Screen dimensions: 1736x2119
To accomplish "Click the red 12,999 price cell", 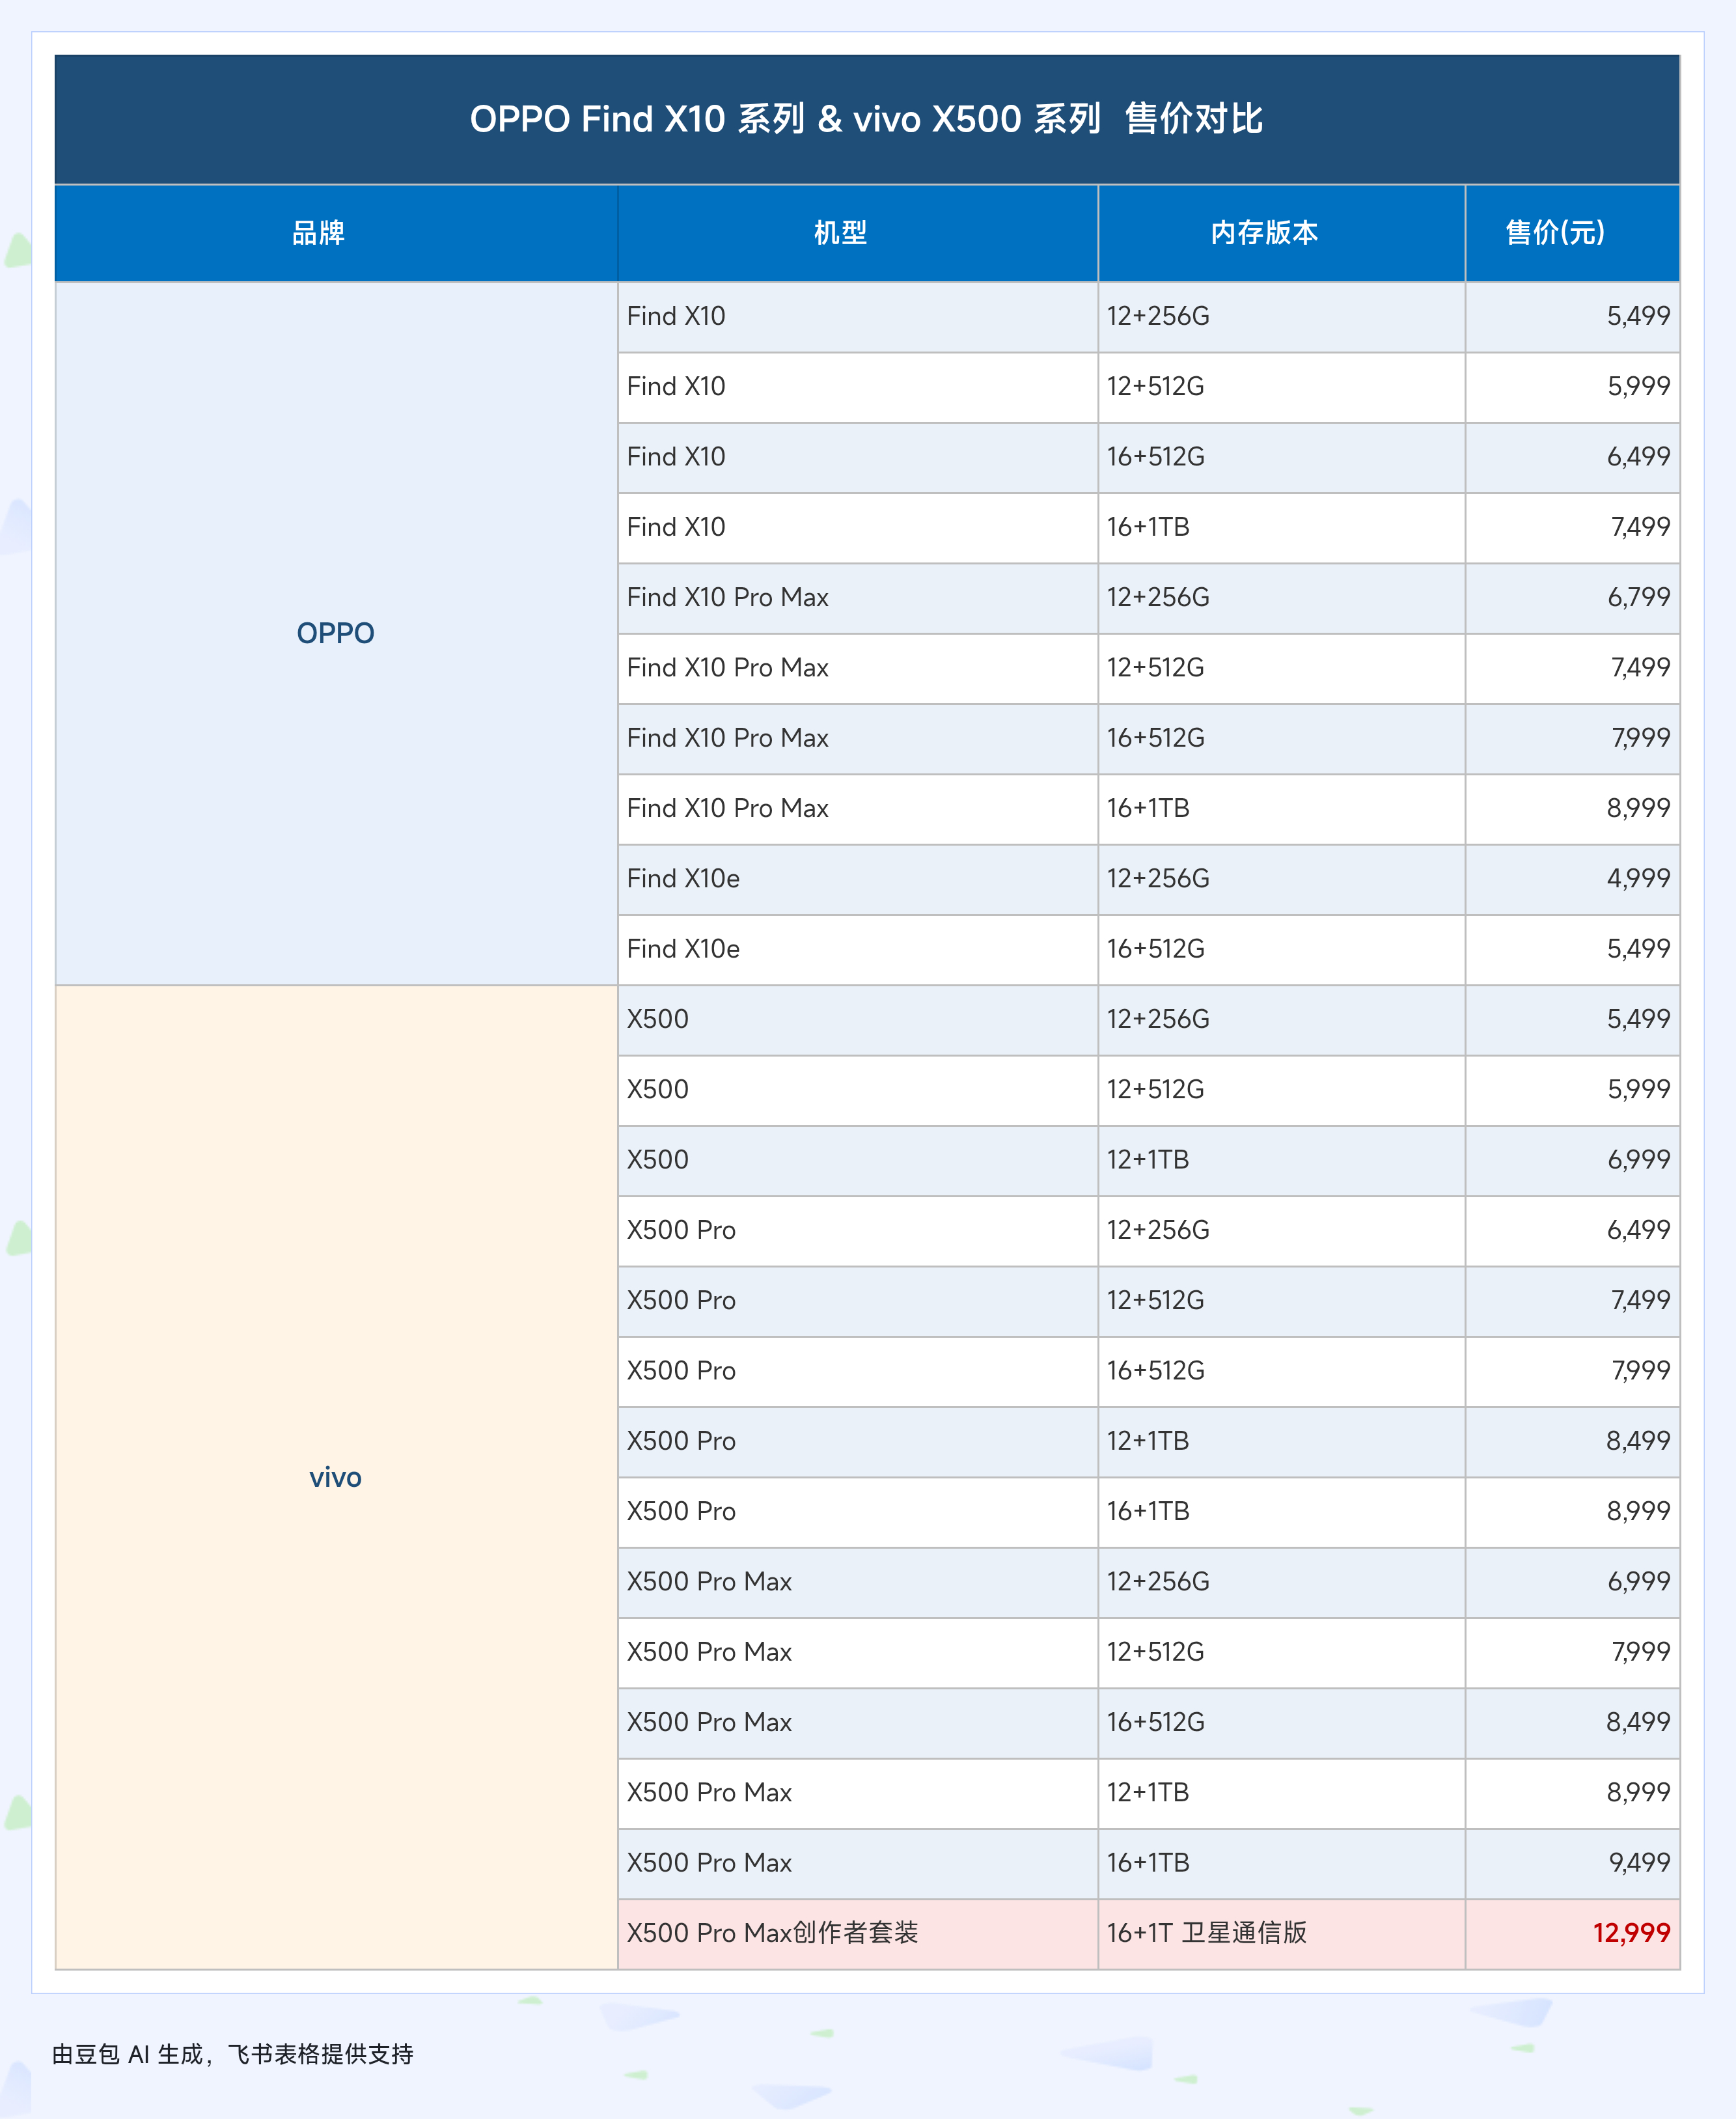I will (x=1572, y=1934).
